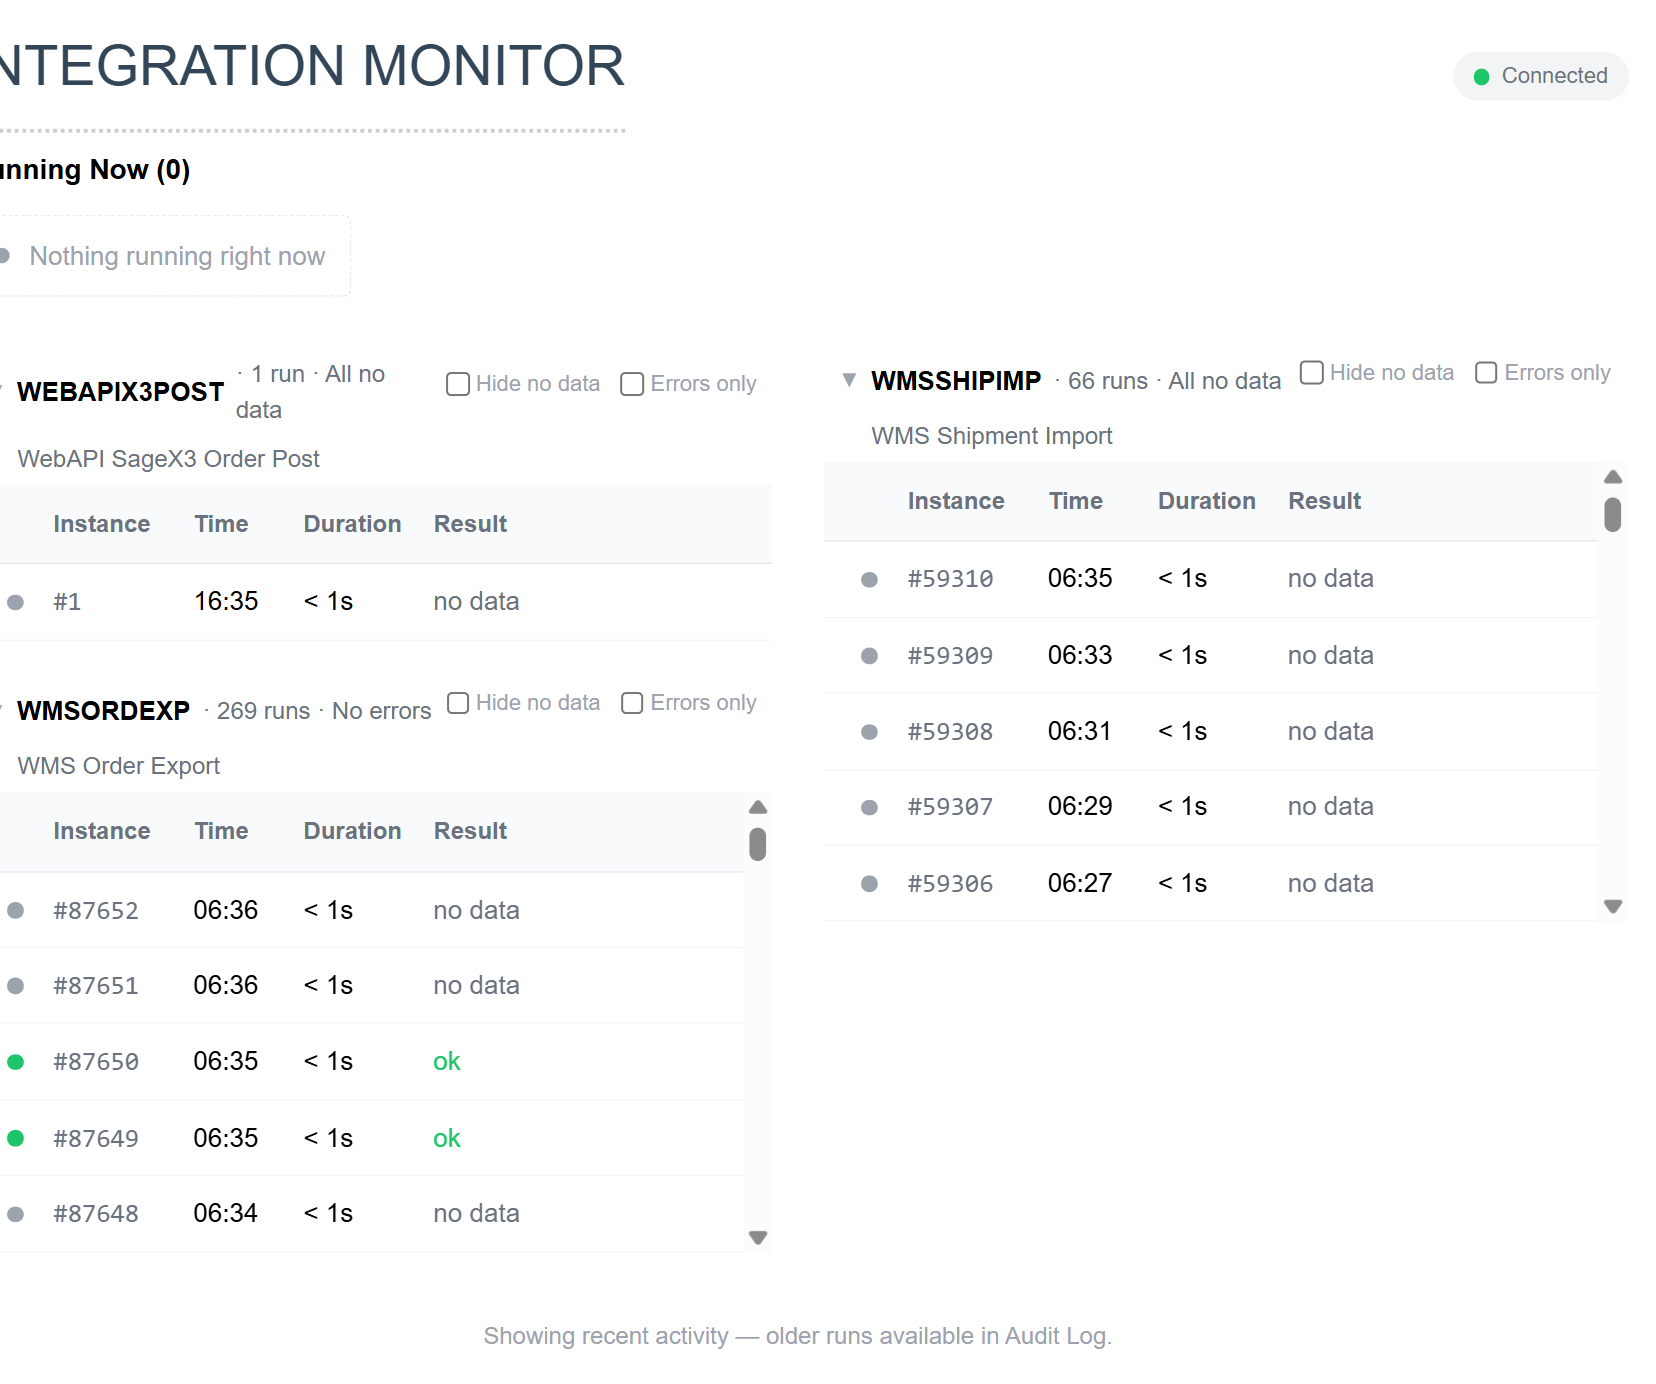Image resolution: width=1656 pixels, height=1384 pixels.
Task: Click grey status dot of #87651
Action: tap(16, 986)
